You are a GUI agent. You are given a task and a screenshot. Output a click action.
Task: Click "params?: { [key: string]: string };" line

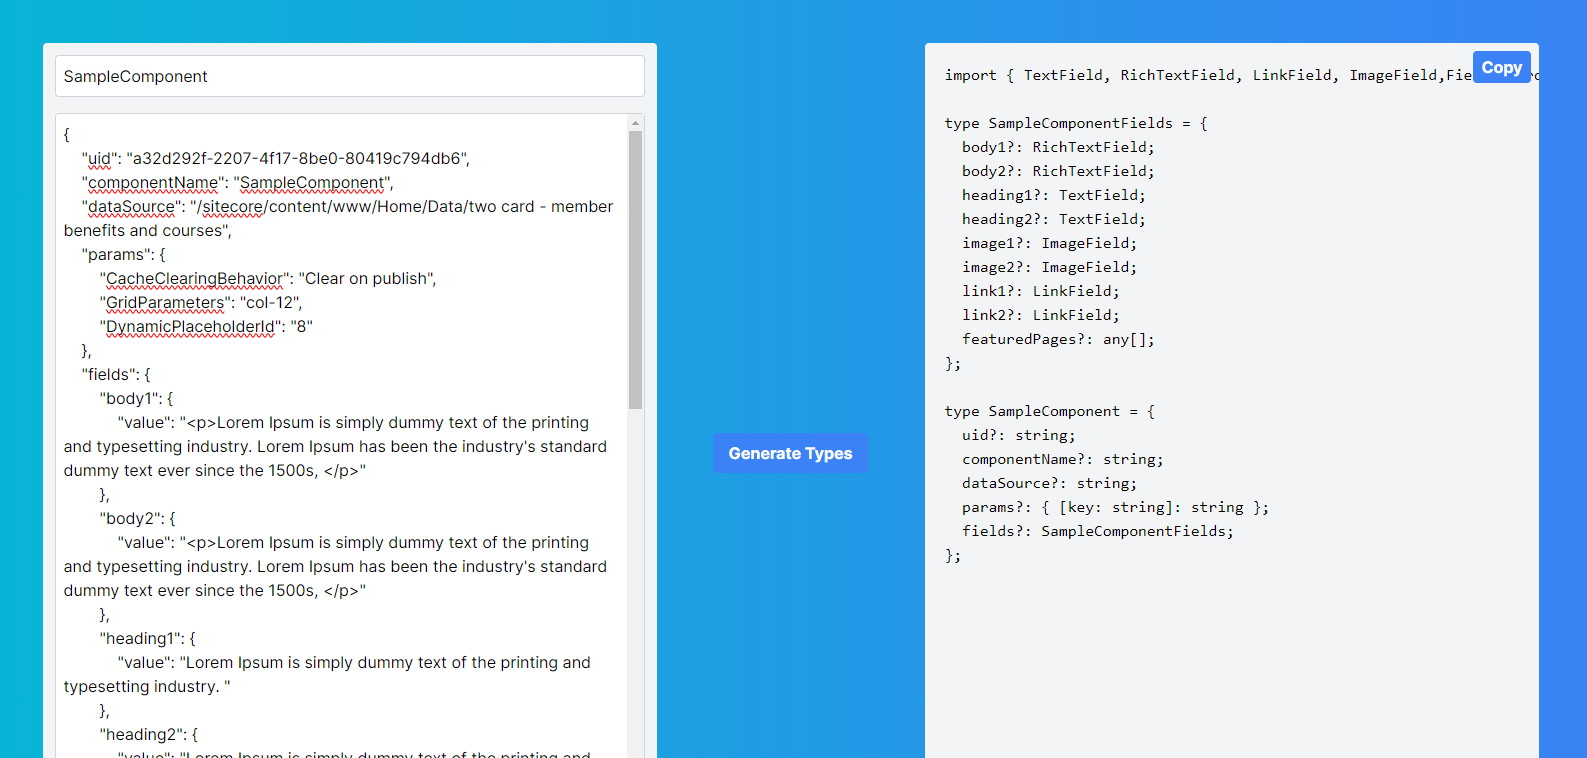coord(1116,507)
